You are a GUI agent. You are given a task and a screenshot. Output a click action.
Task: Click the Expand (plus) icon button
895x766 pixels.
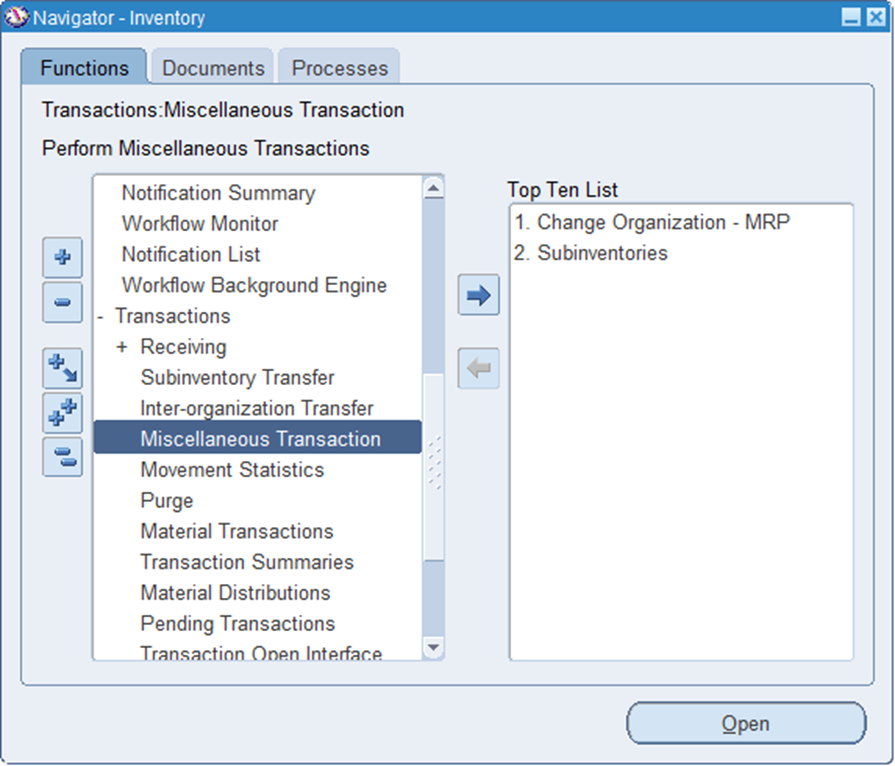[x=62, y=258]
